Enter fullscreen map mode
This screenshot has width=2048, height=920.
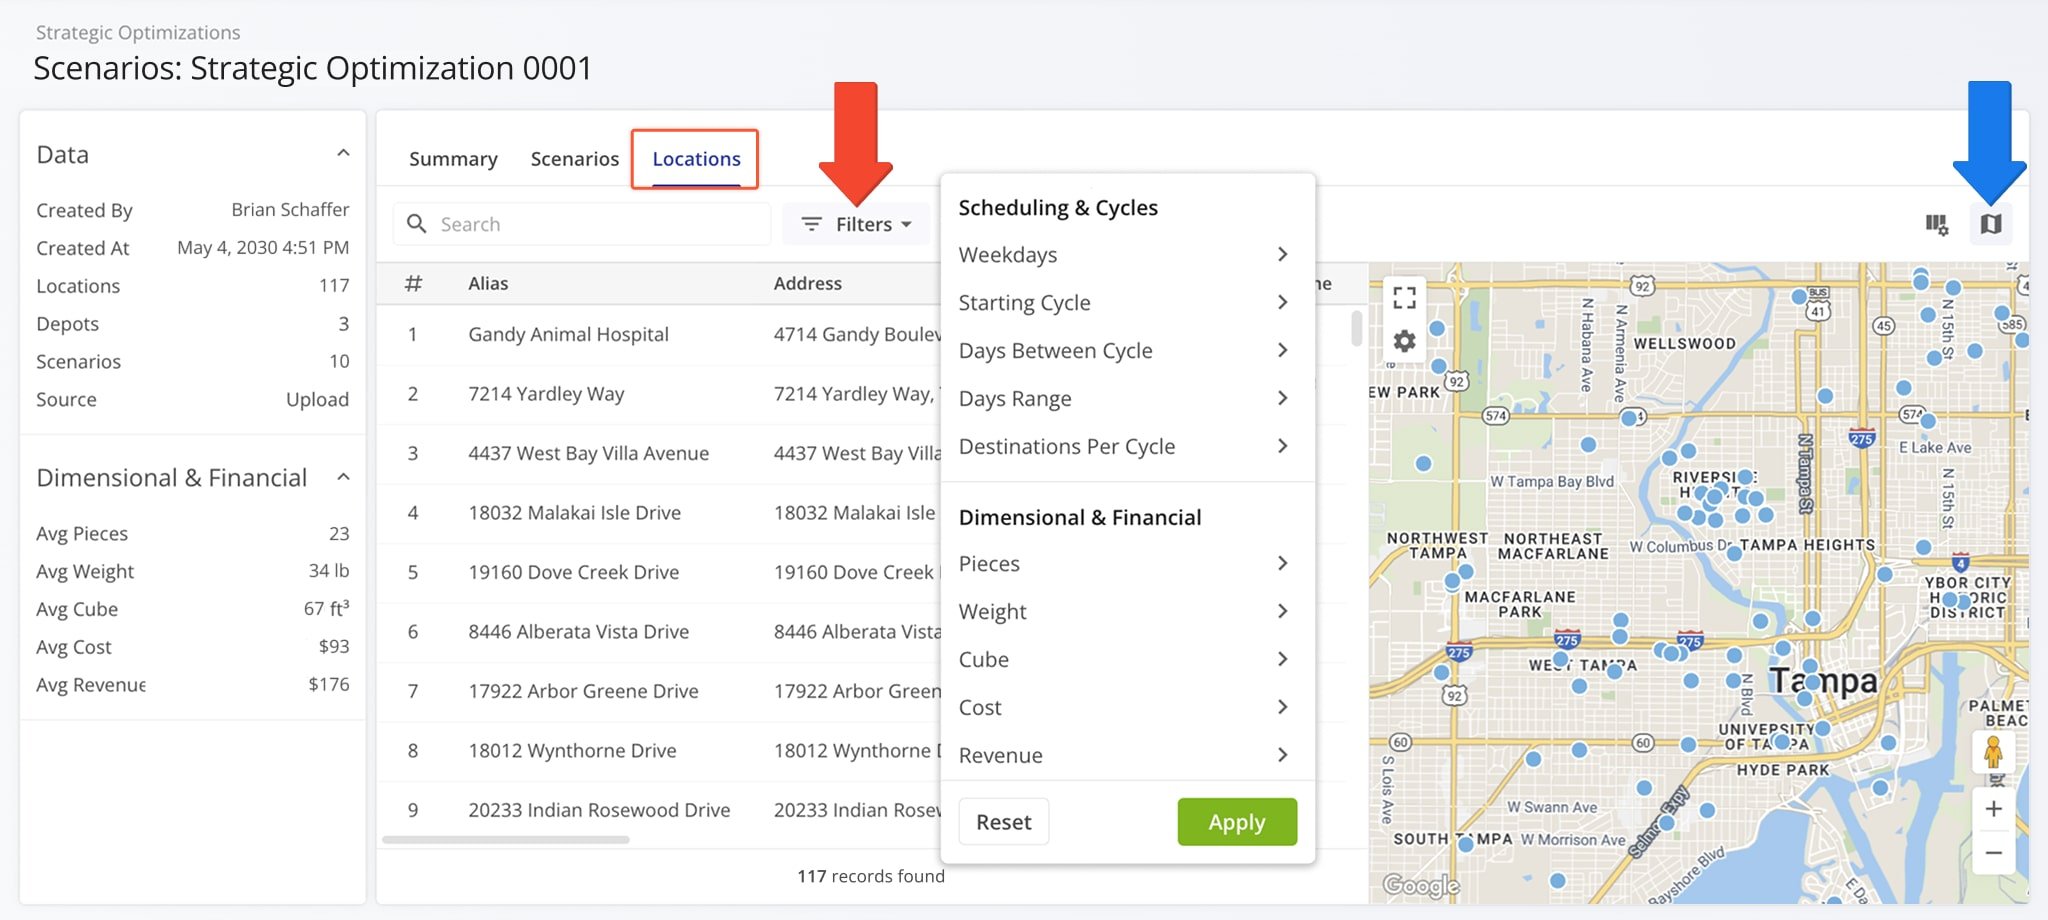click(x=1404, y=297)
